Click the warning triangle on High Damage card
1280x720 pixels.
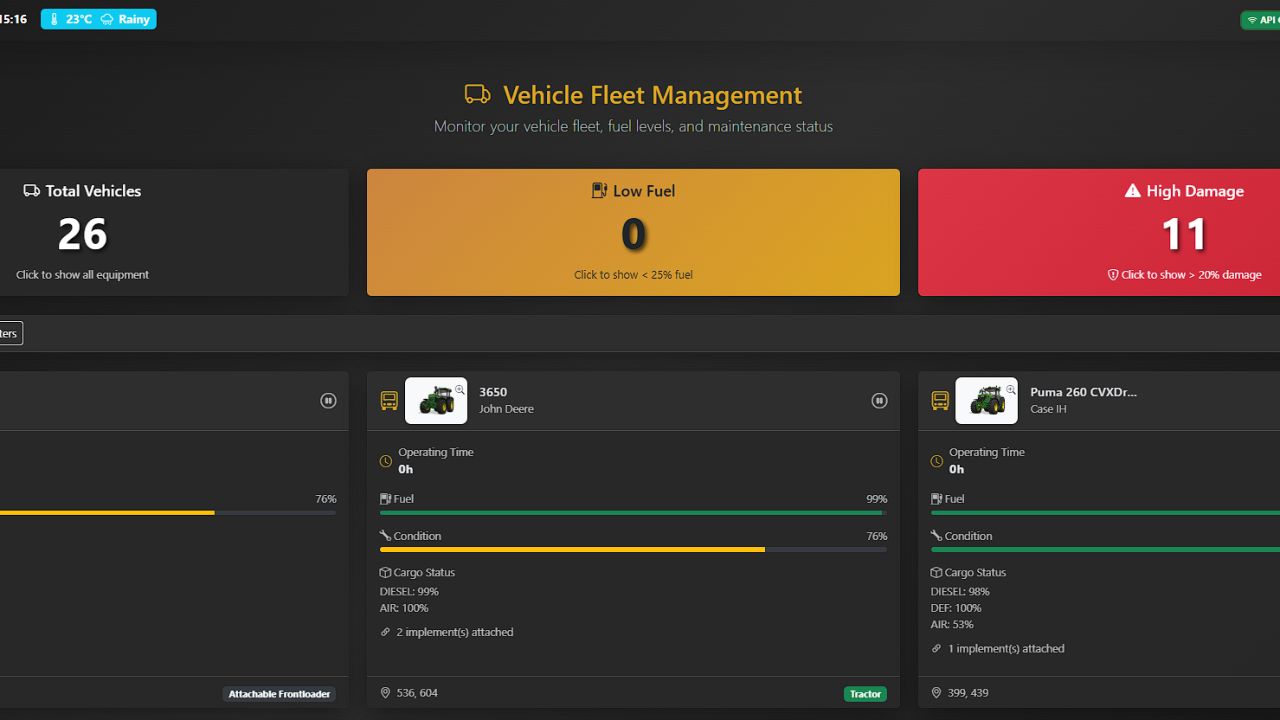(x=1132, y=191)
